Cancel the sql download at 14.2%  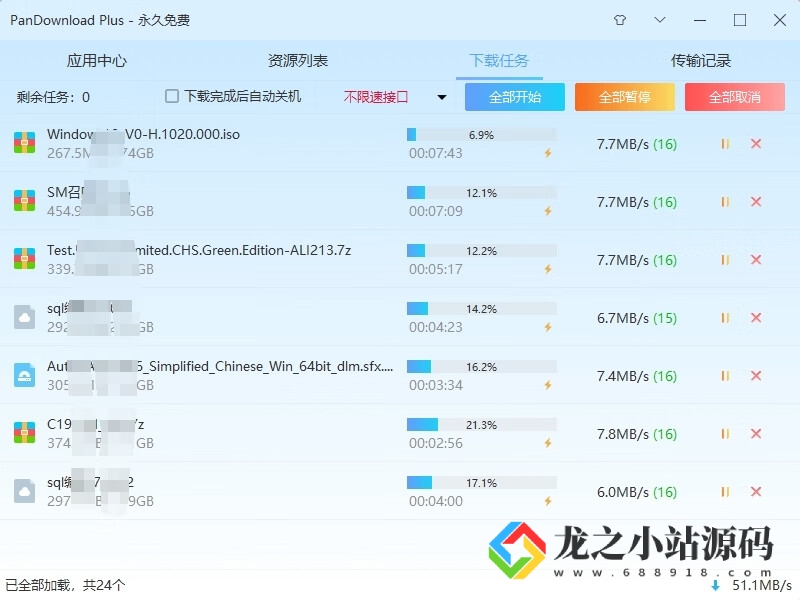[x=756, y=318]
